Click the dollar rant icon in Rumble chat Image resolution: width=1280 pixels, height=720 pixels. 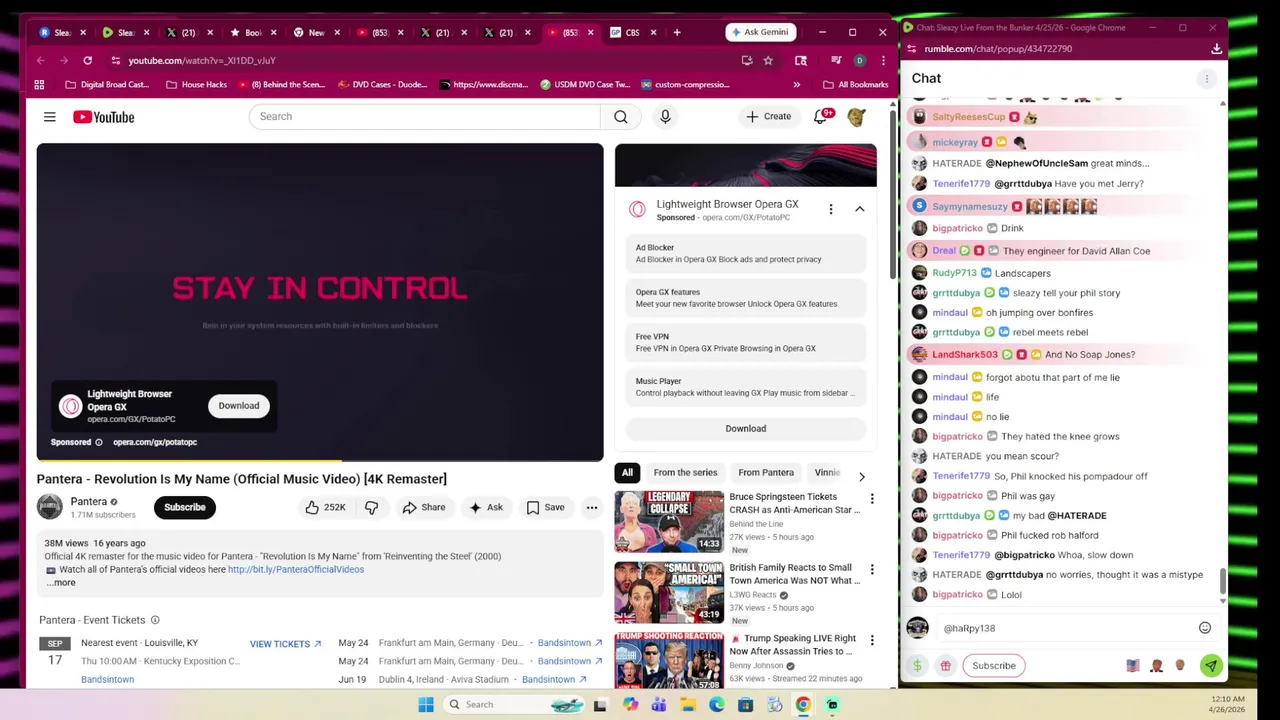[x=917, y=665]
